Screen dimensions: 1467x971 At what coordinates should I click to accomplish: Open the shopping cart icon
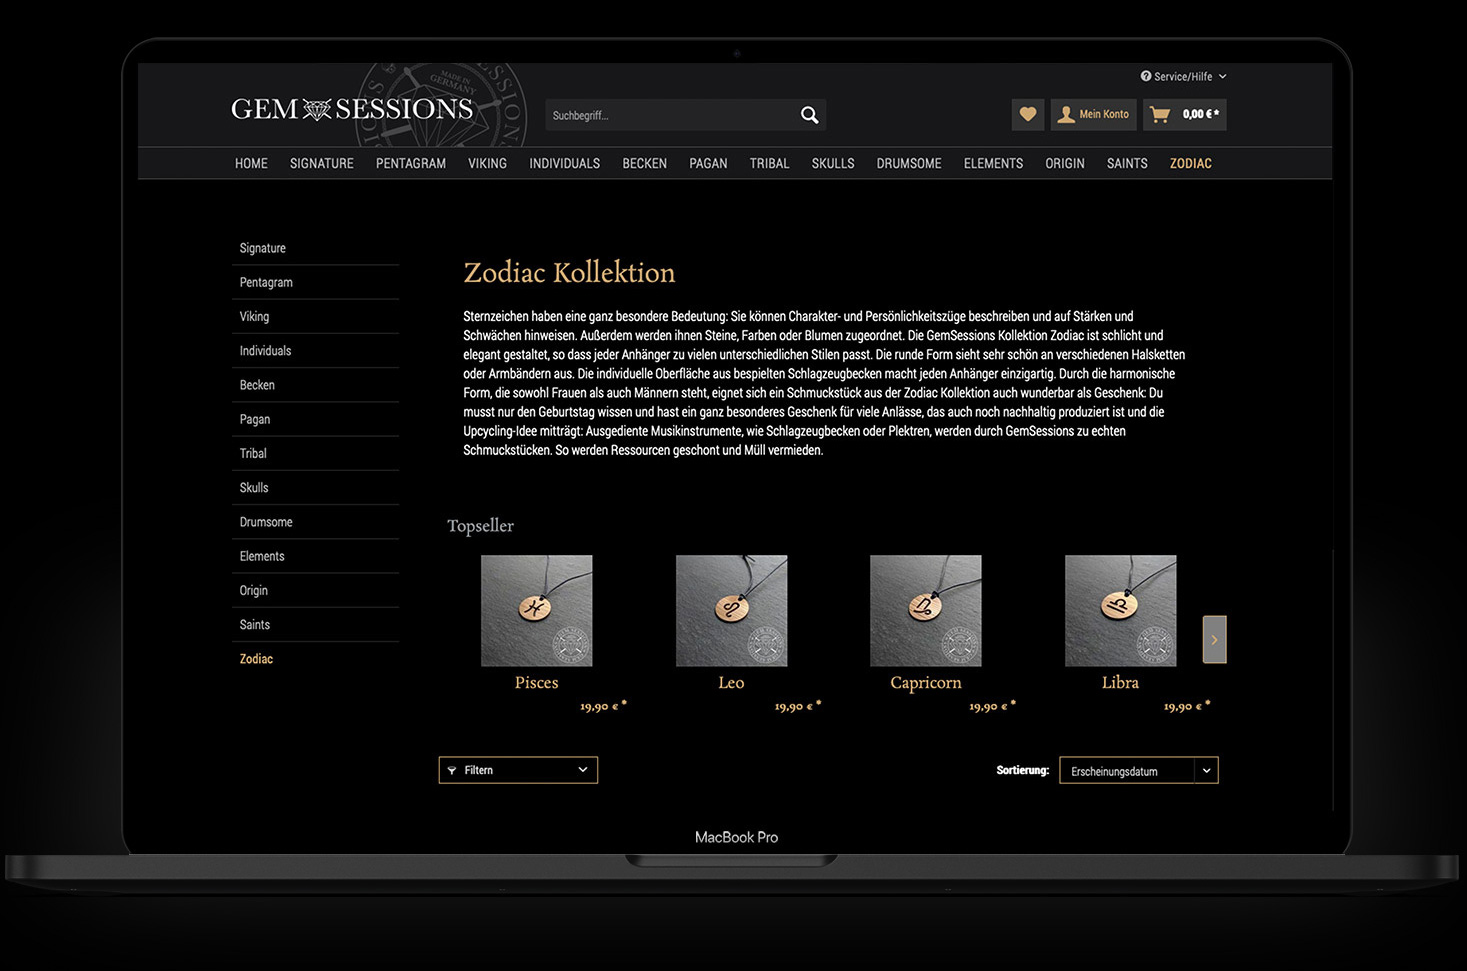(1160, 114)
